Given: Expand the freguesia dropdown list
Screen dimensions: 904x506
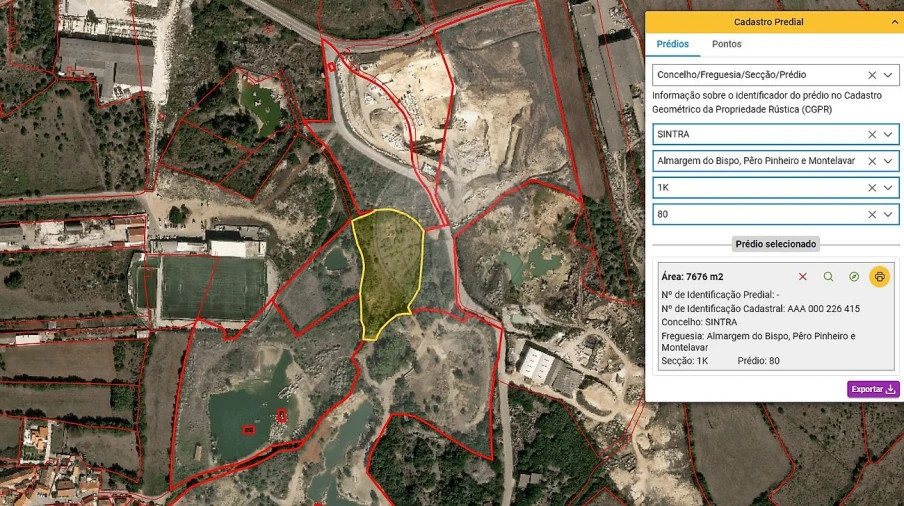Looking at the screenshot, I should (888, 161).
